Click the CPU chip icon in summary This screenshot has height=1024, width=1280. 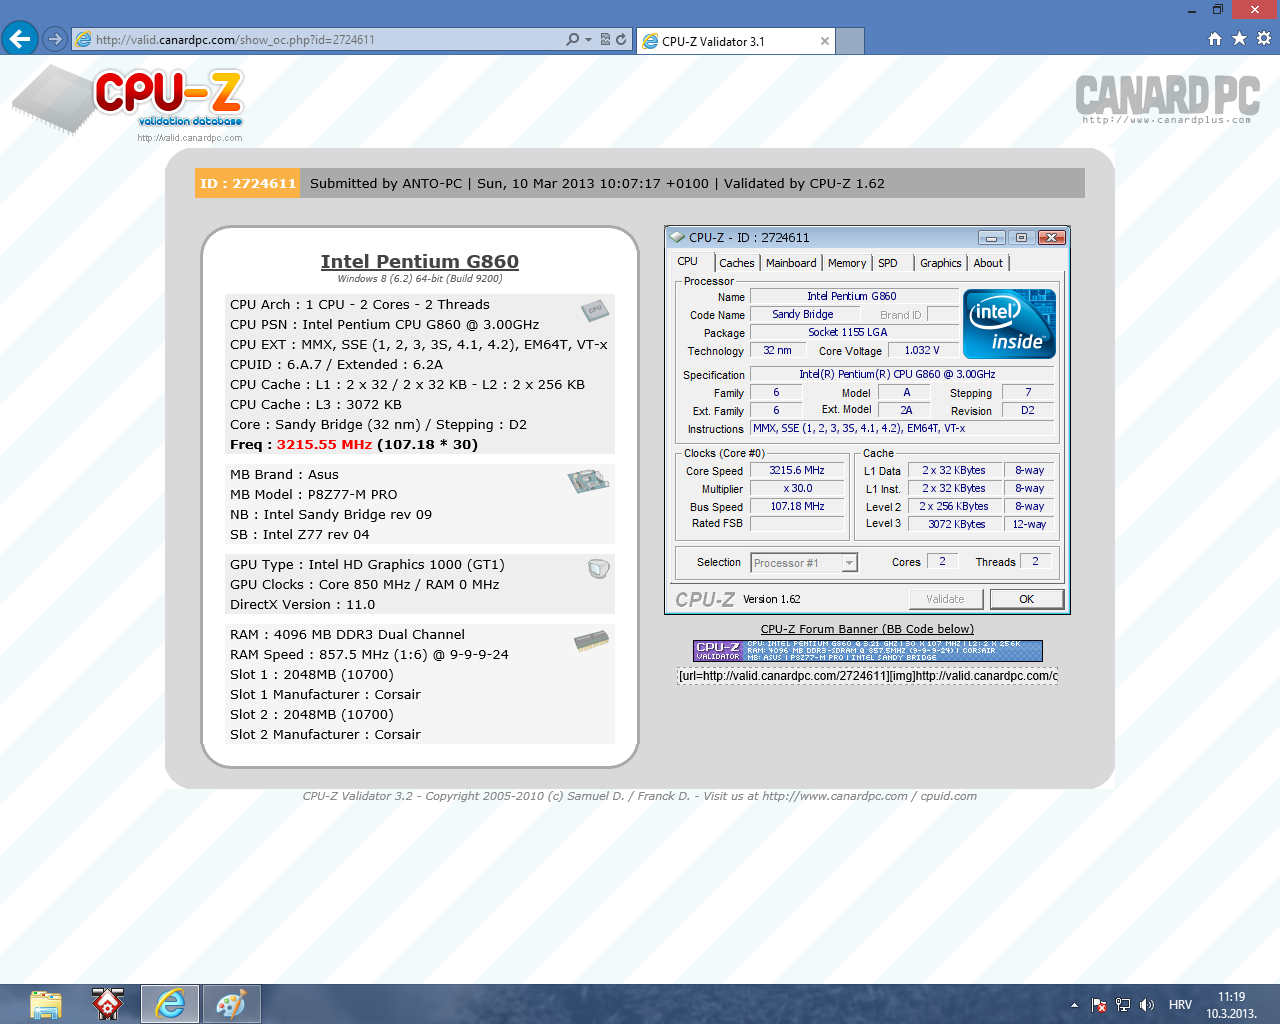[x=595, y=310]
